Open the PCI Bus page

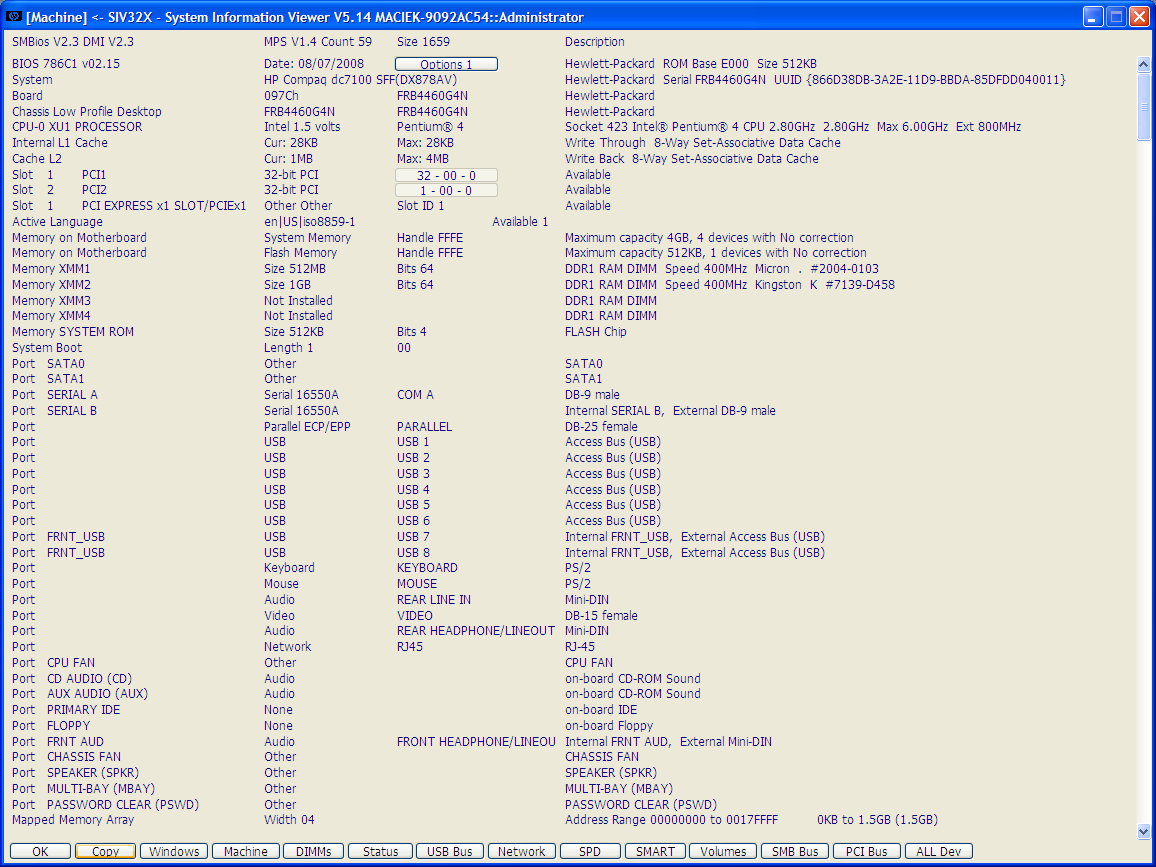coord(866,852)
